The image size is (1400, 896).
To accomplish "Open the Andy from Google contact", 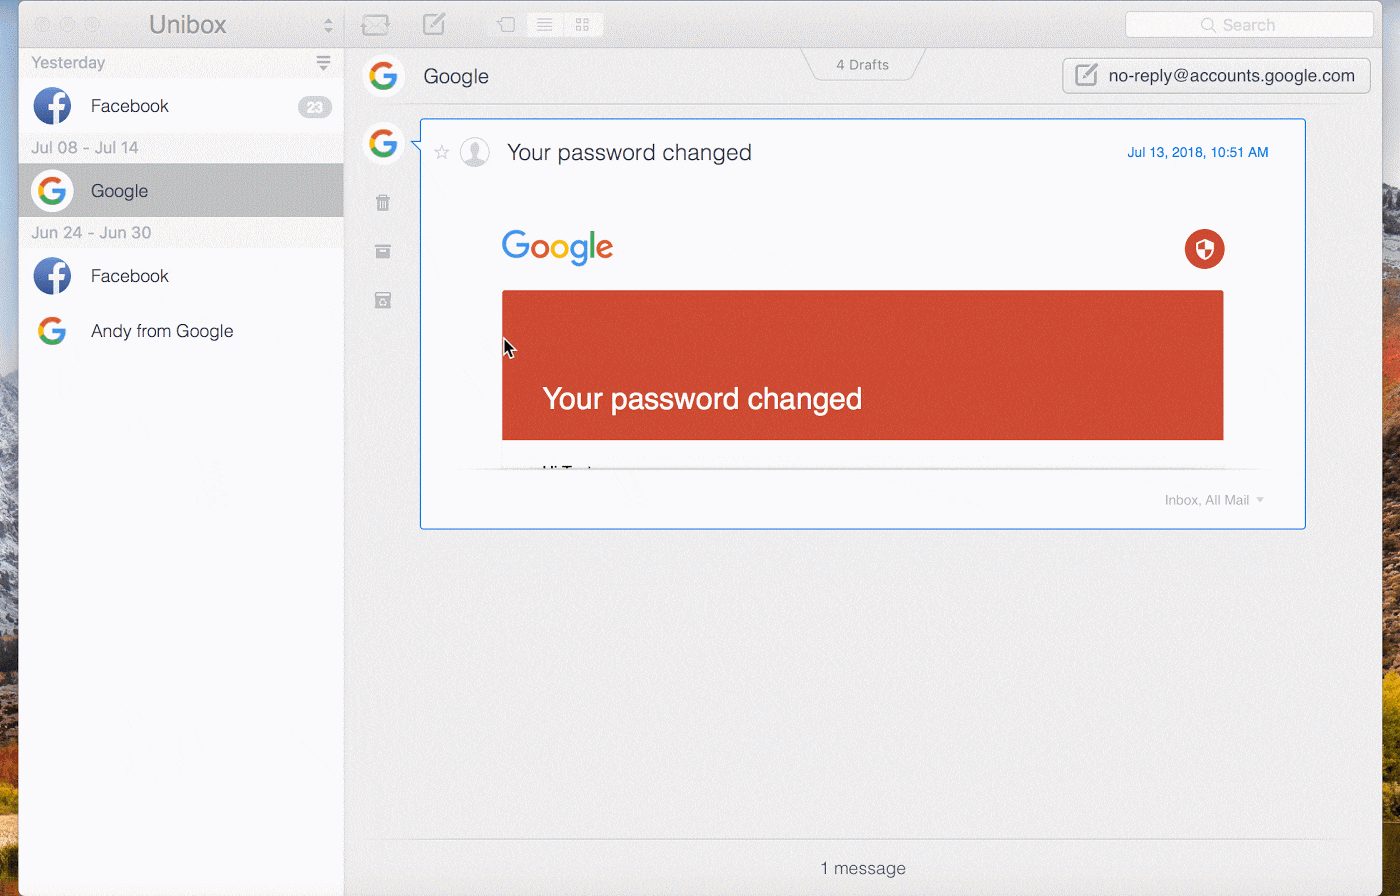I will [181, 331].
